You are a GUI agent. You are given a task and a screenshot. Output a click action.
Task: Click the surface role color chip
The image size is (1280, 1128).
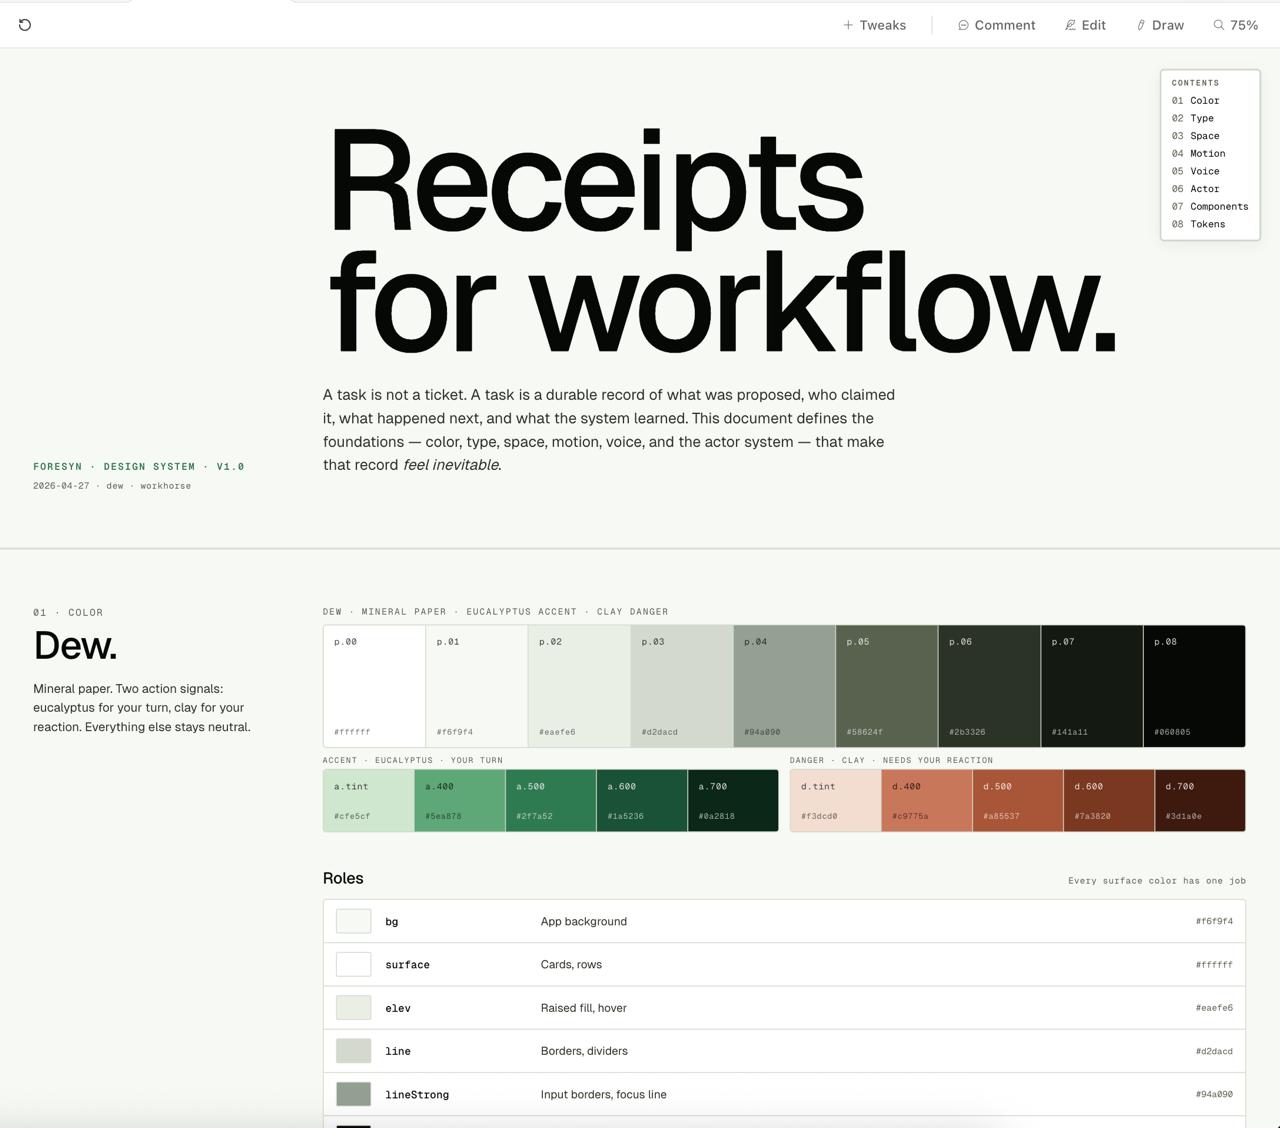click(353, 964)
